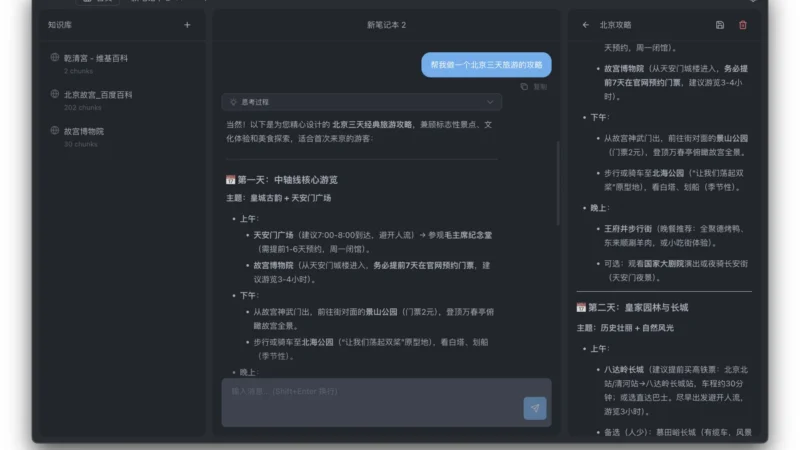This screenshot has height=450, width=800.
Task: Click 备选（人少）：慕田峪长城 line
Action: pyautogui.click(x=678, y=432)
